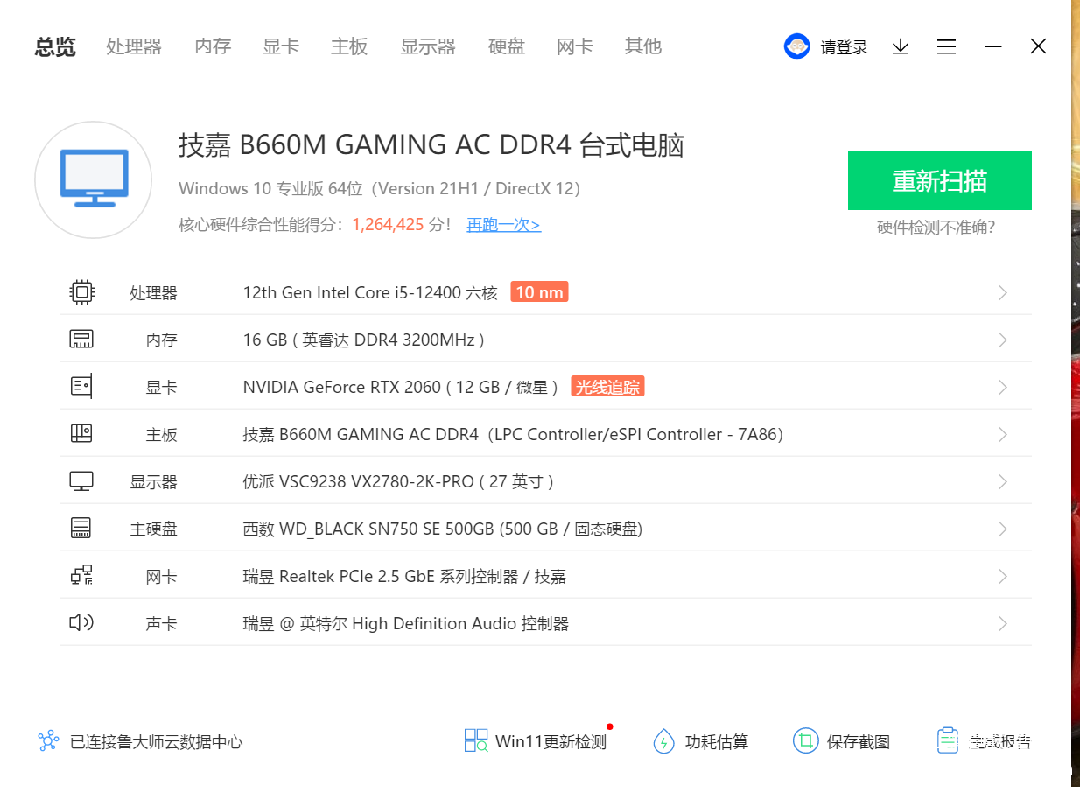The width and height of the screenshot is (1080, 787).
Task: Click the 已连接鲁大师云数据中心 status text
Action: [x=156, y=742]
